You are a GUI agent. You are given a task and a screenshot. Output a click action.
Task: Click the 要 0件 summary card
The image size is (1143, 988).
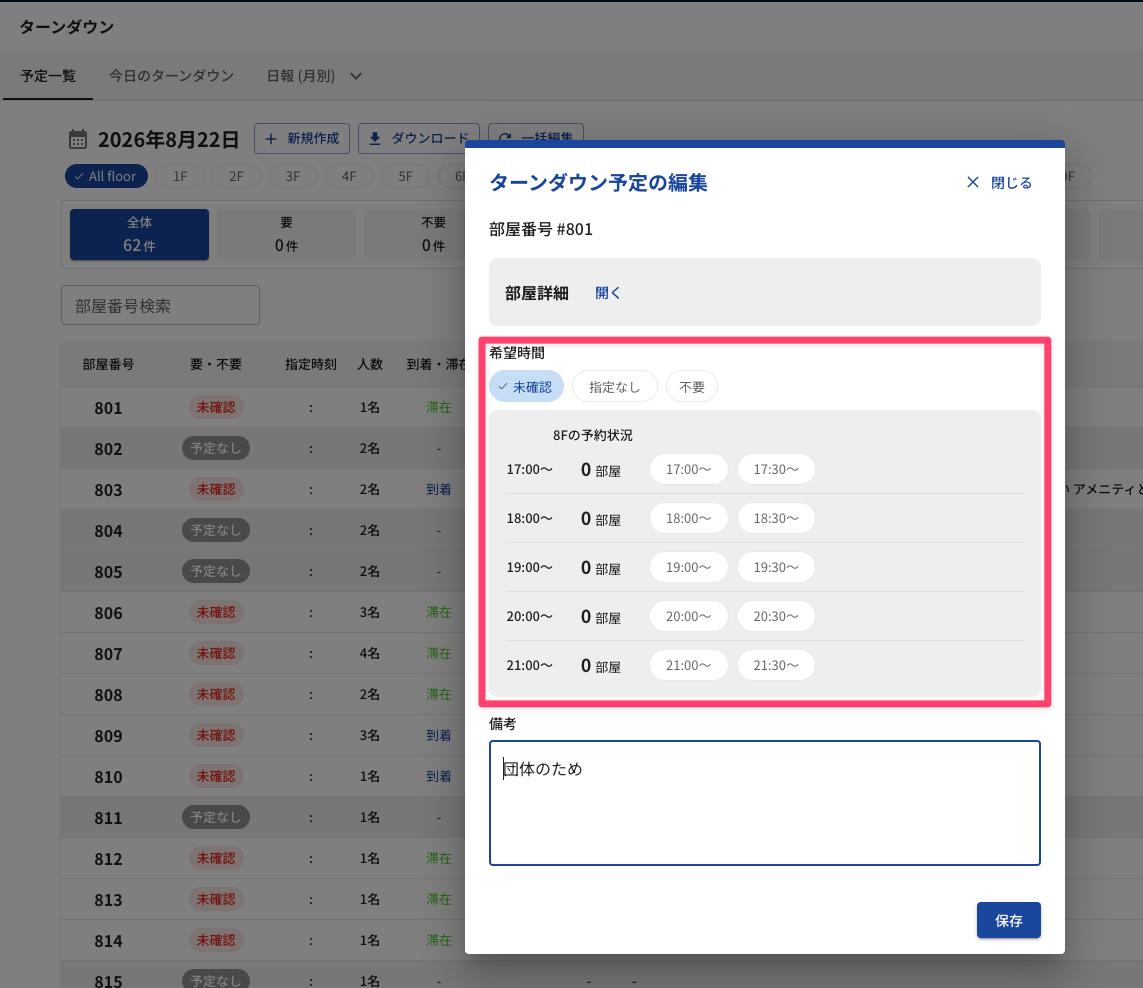coord(286,234)
